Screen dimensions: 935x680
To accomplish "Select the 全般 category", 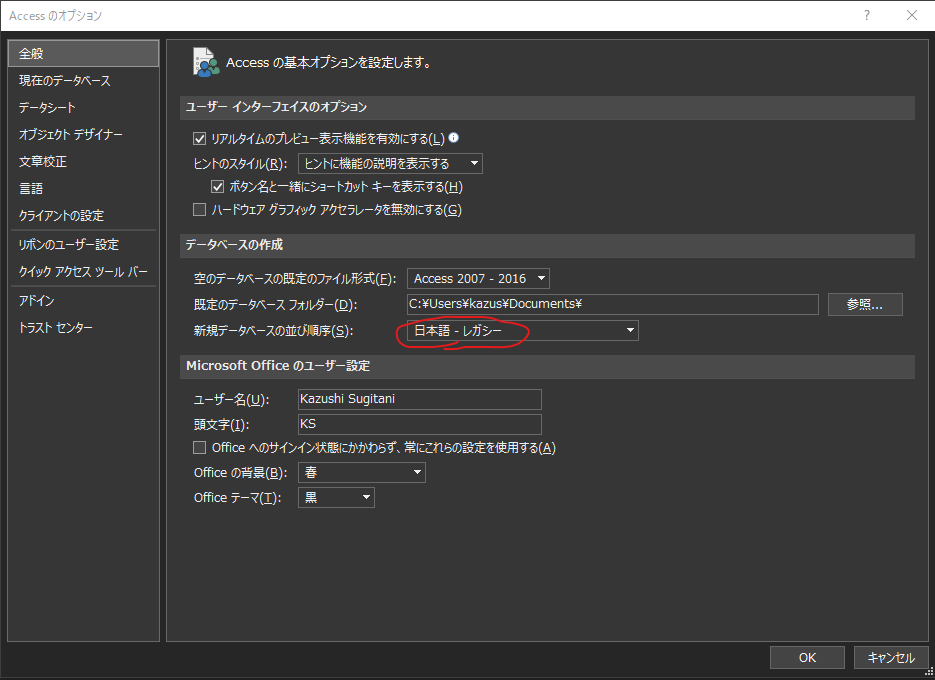I will [x=83, y=54].
